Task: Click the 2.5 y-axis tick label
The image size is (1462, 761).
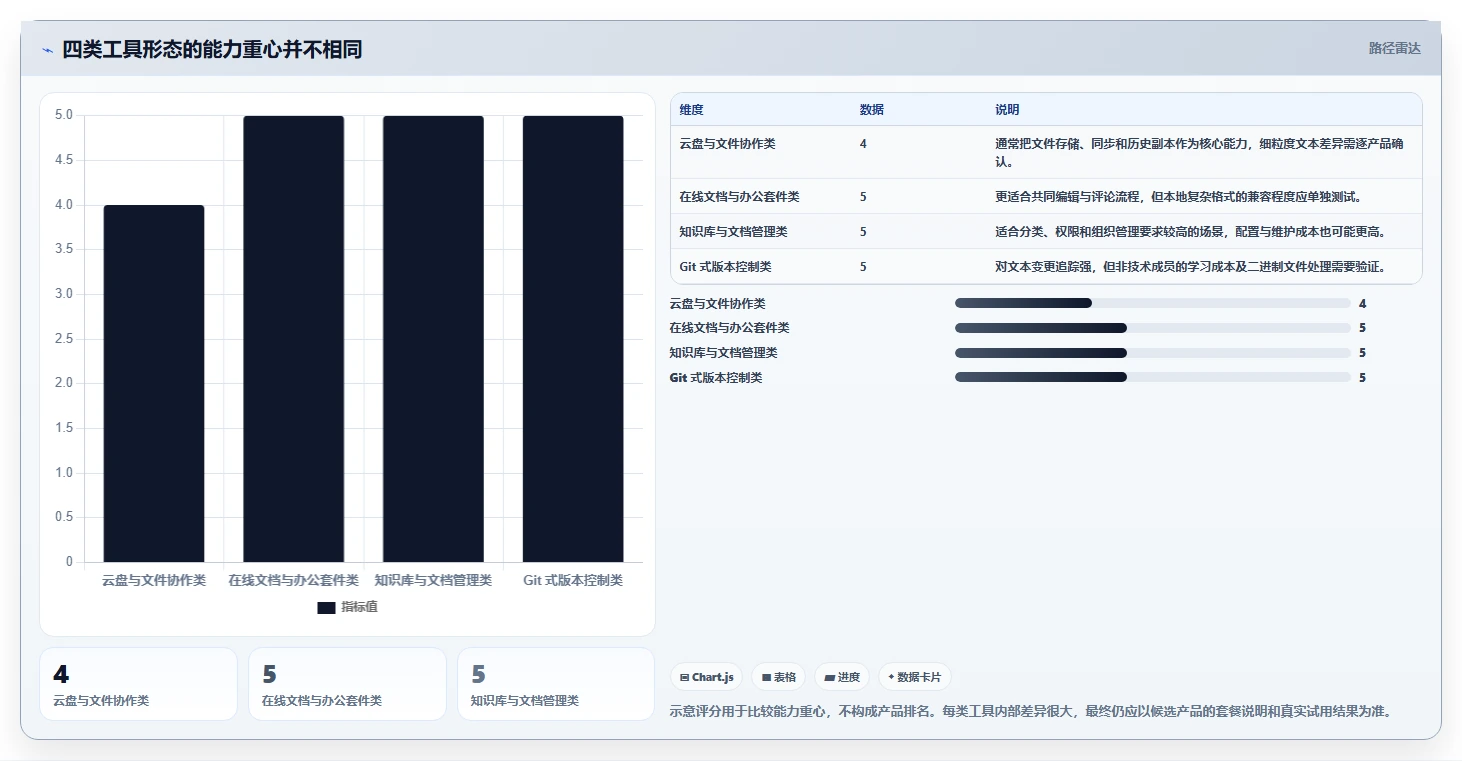Action: point(64,339)
